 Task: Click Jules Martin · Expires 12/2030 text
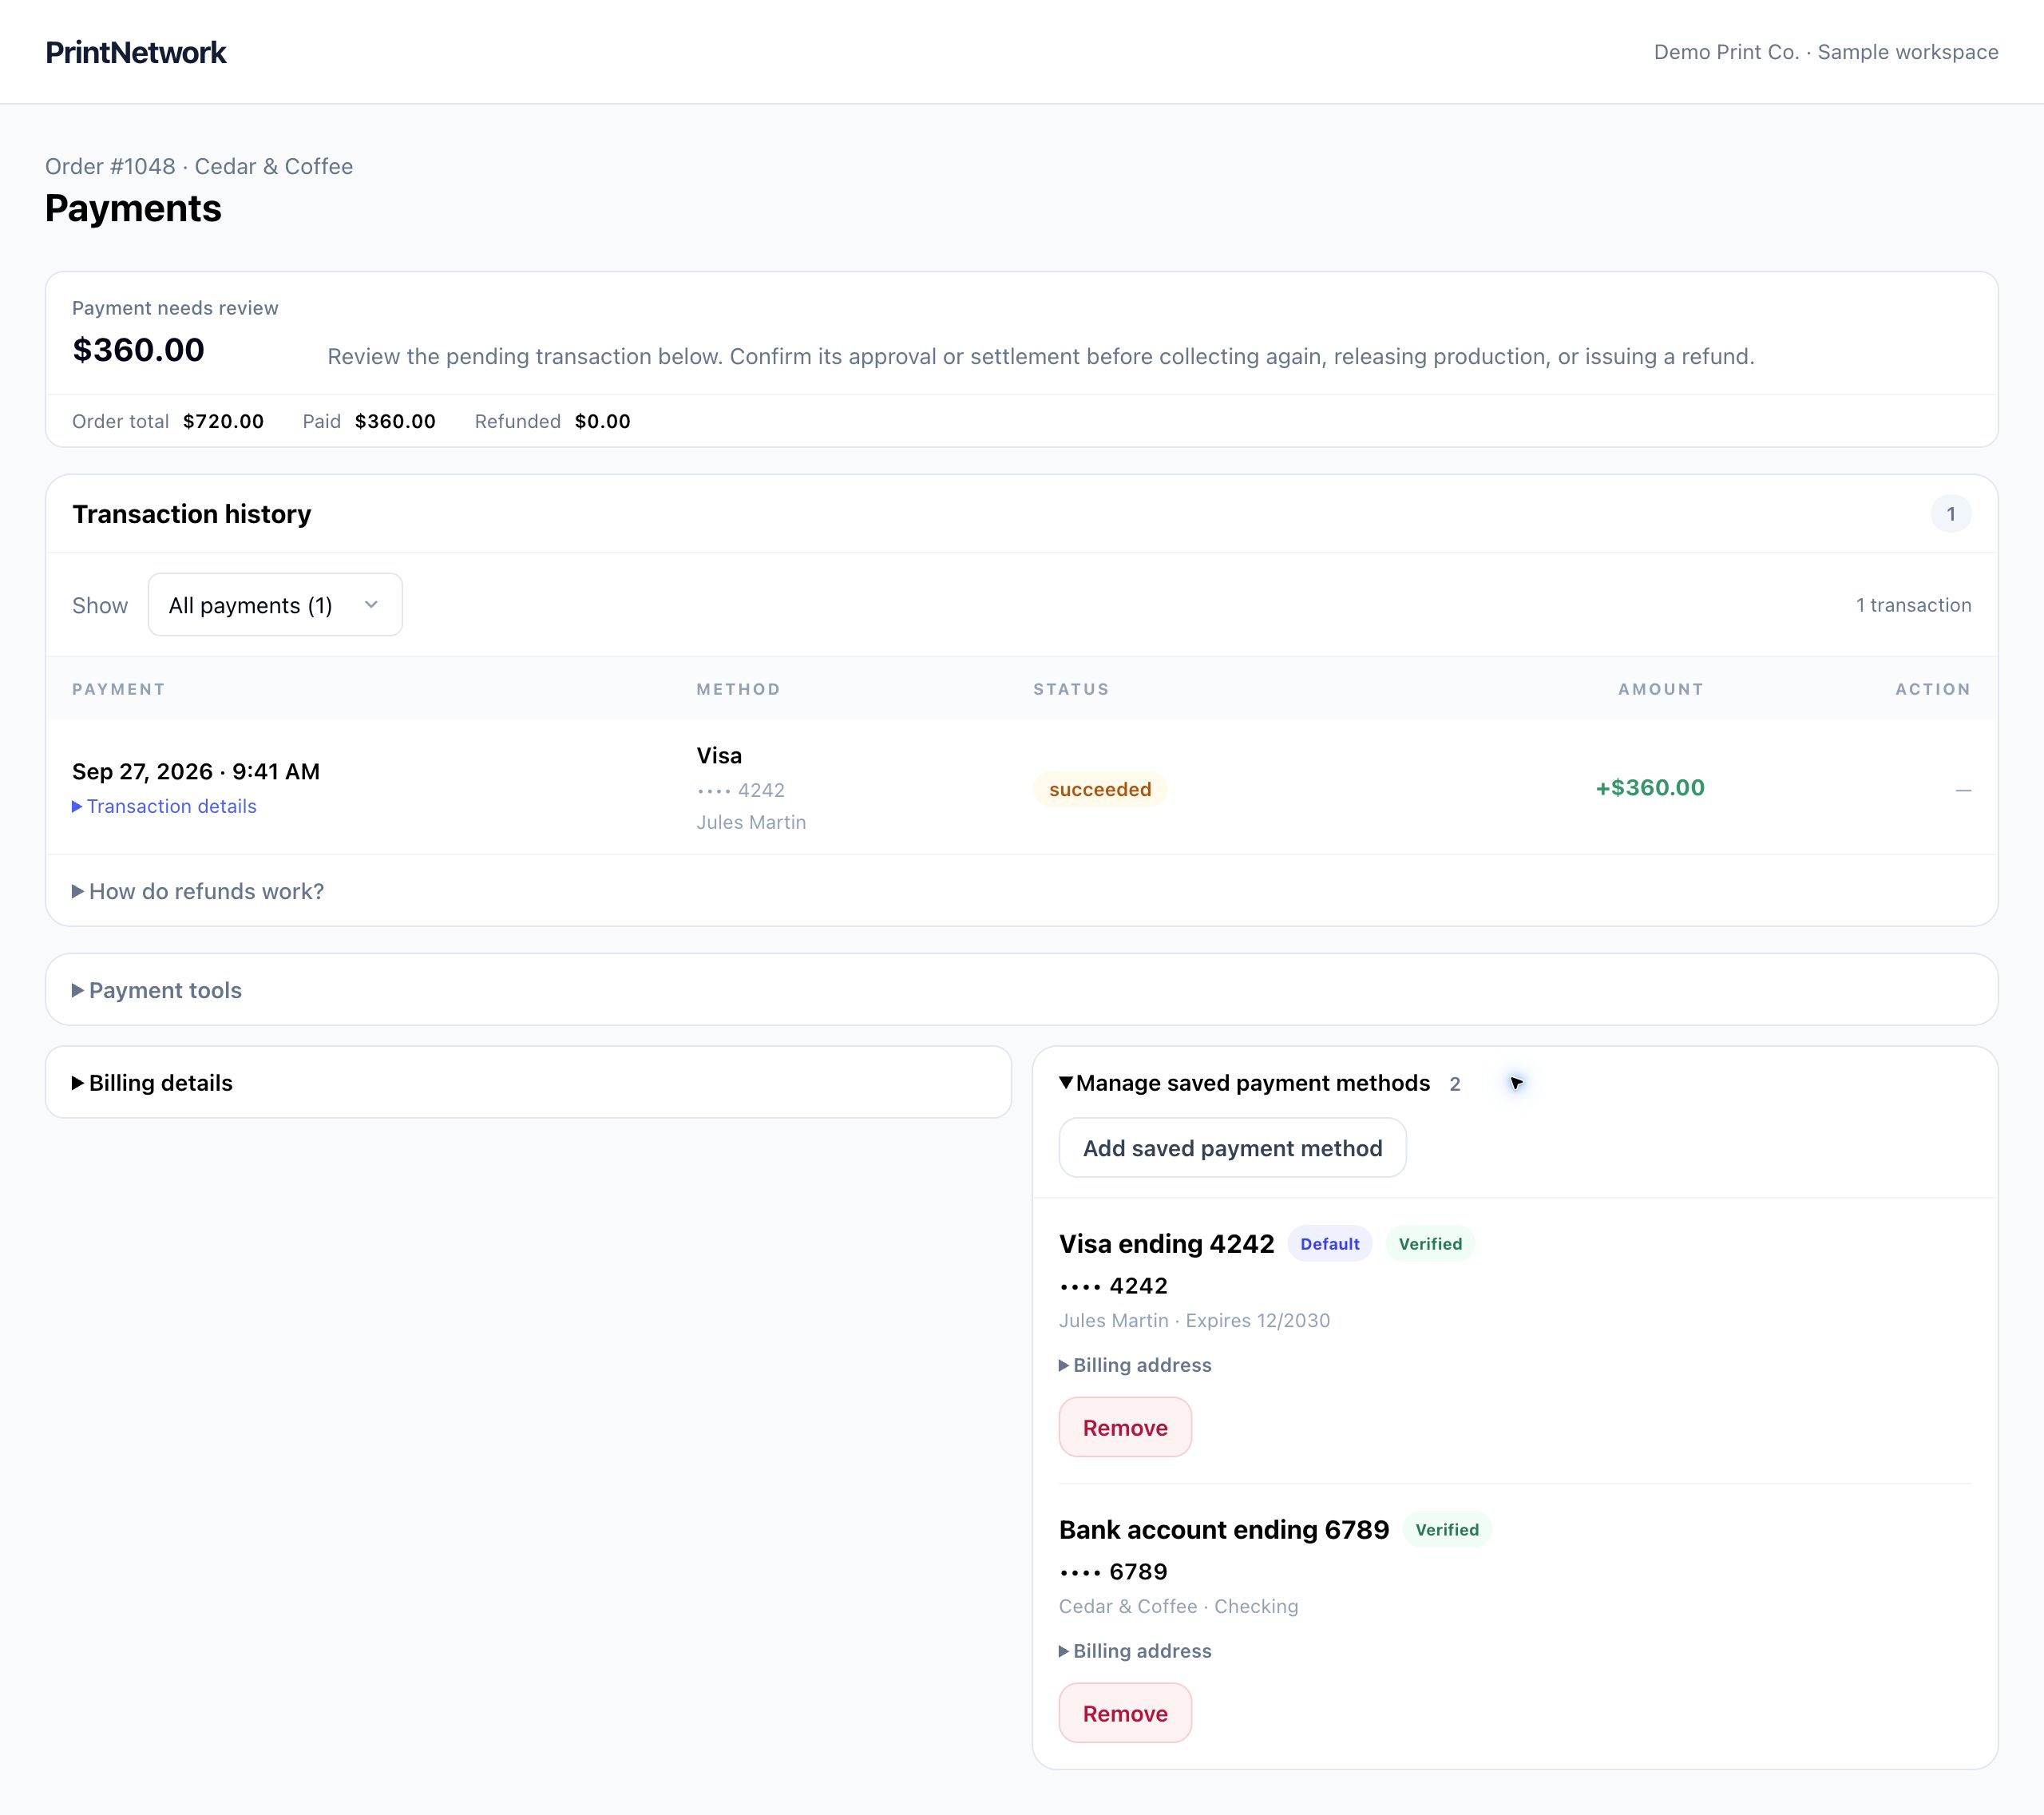(x=1194, y=1320)
